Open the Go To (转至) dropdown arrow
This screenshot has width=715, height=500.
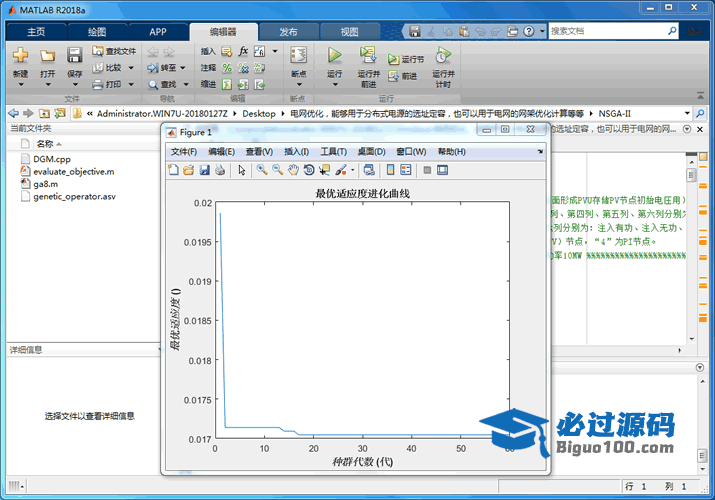pos(183,68)
